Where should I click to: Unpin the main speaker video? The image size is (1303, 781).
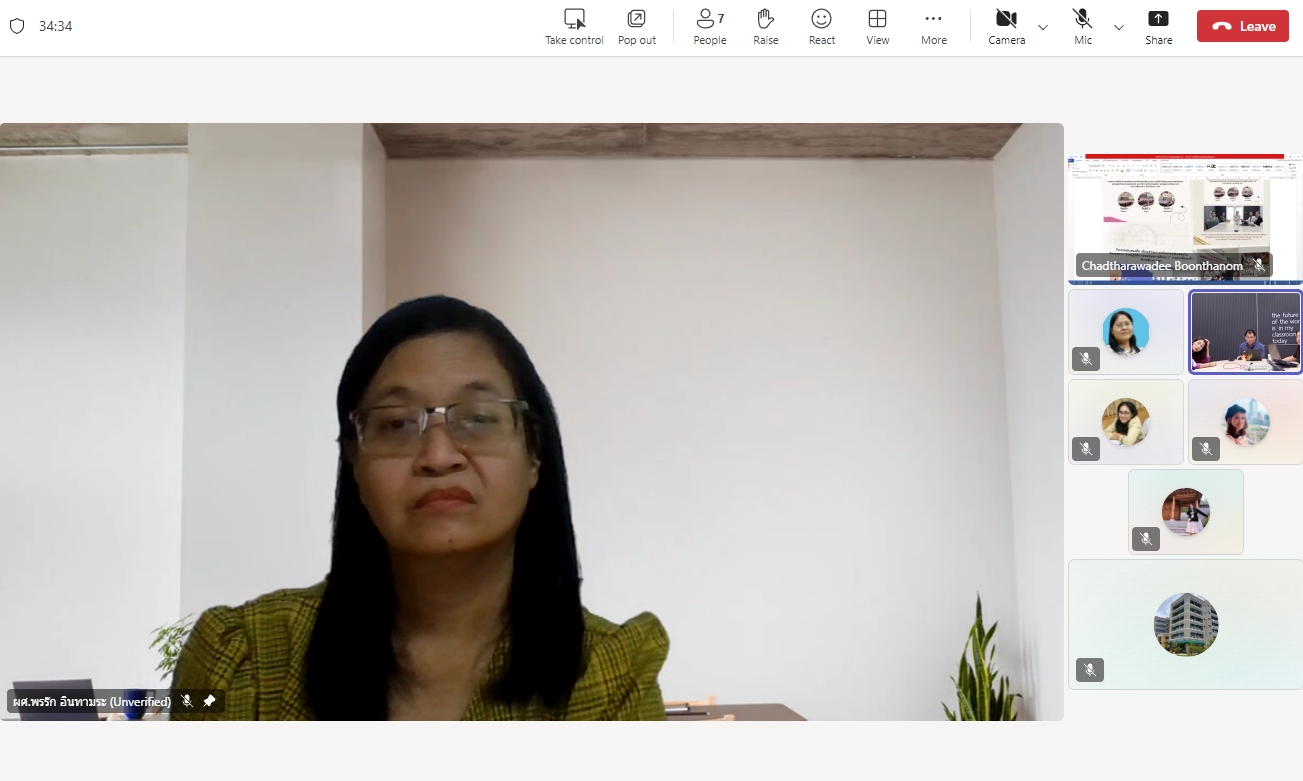(x=209, y=702)
